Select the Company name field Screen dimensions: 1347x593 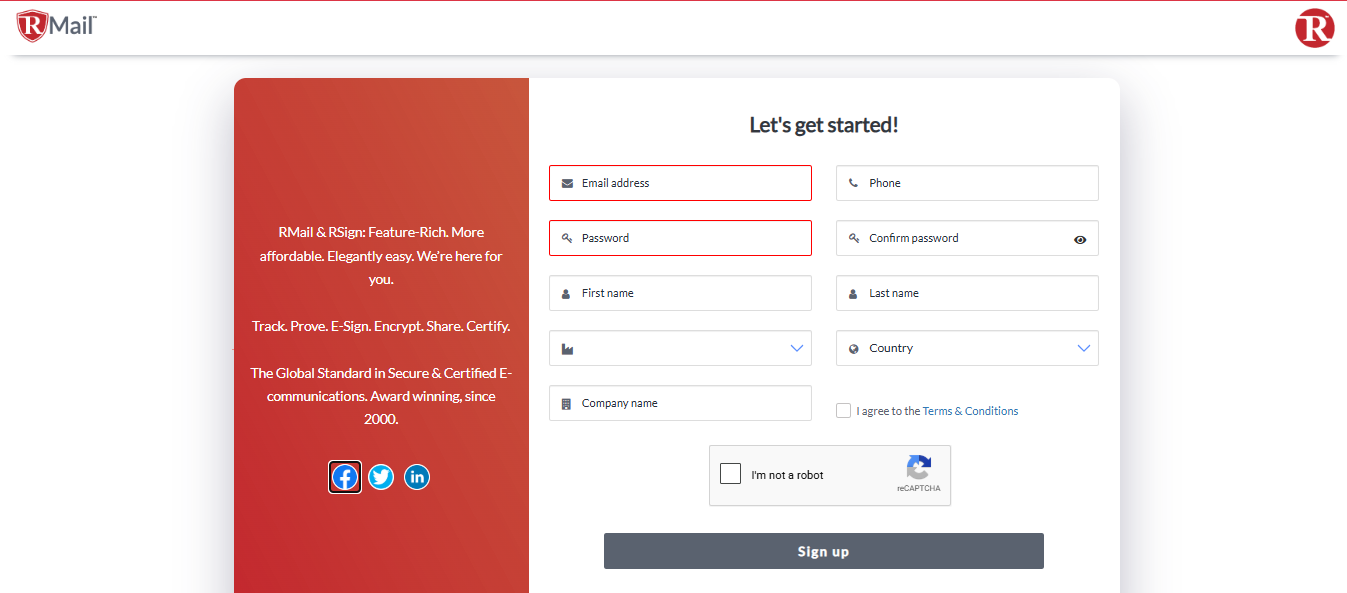(x=680, y=403)
